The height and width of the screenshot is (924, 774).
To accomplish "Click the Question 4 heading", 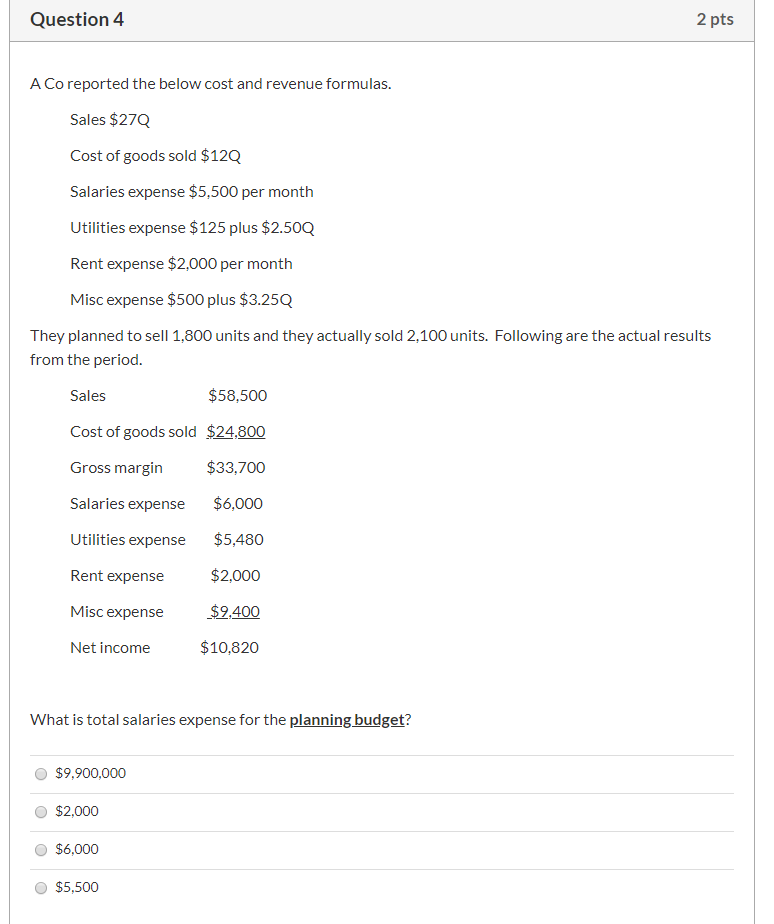I will (x=77, y=19).
